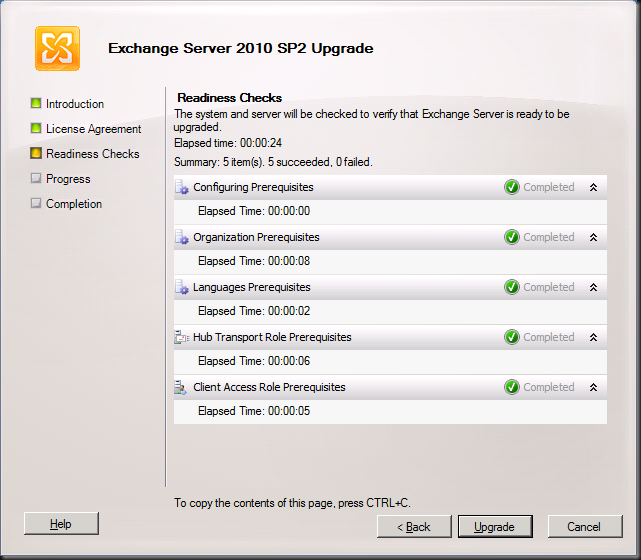Screen dimensions: 641x560
Task: Click Completed status of Configuring Prerequisites
Action: (549, 187)
